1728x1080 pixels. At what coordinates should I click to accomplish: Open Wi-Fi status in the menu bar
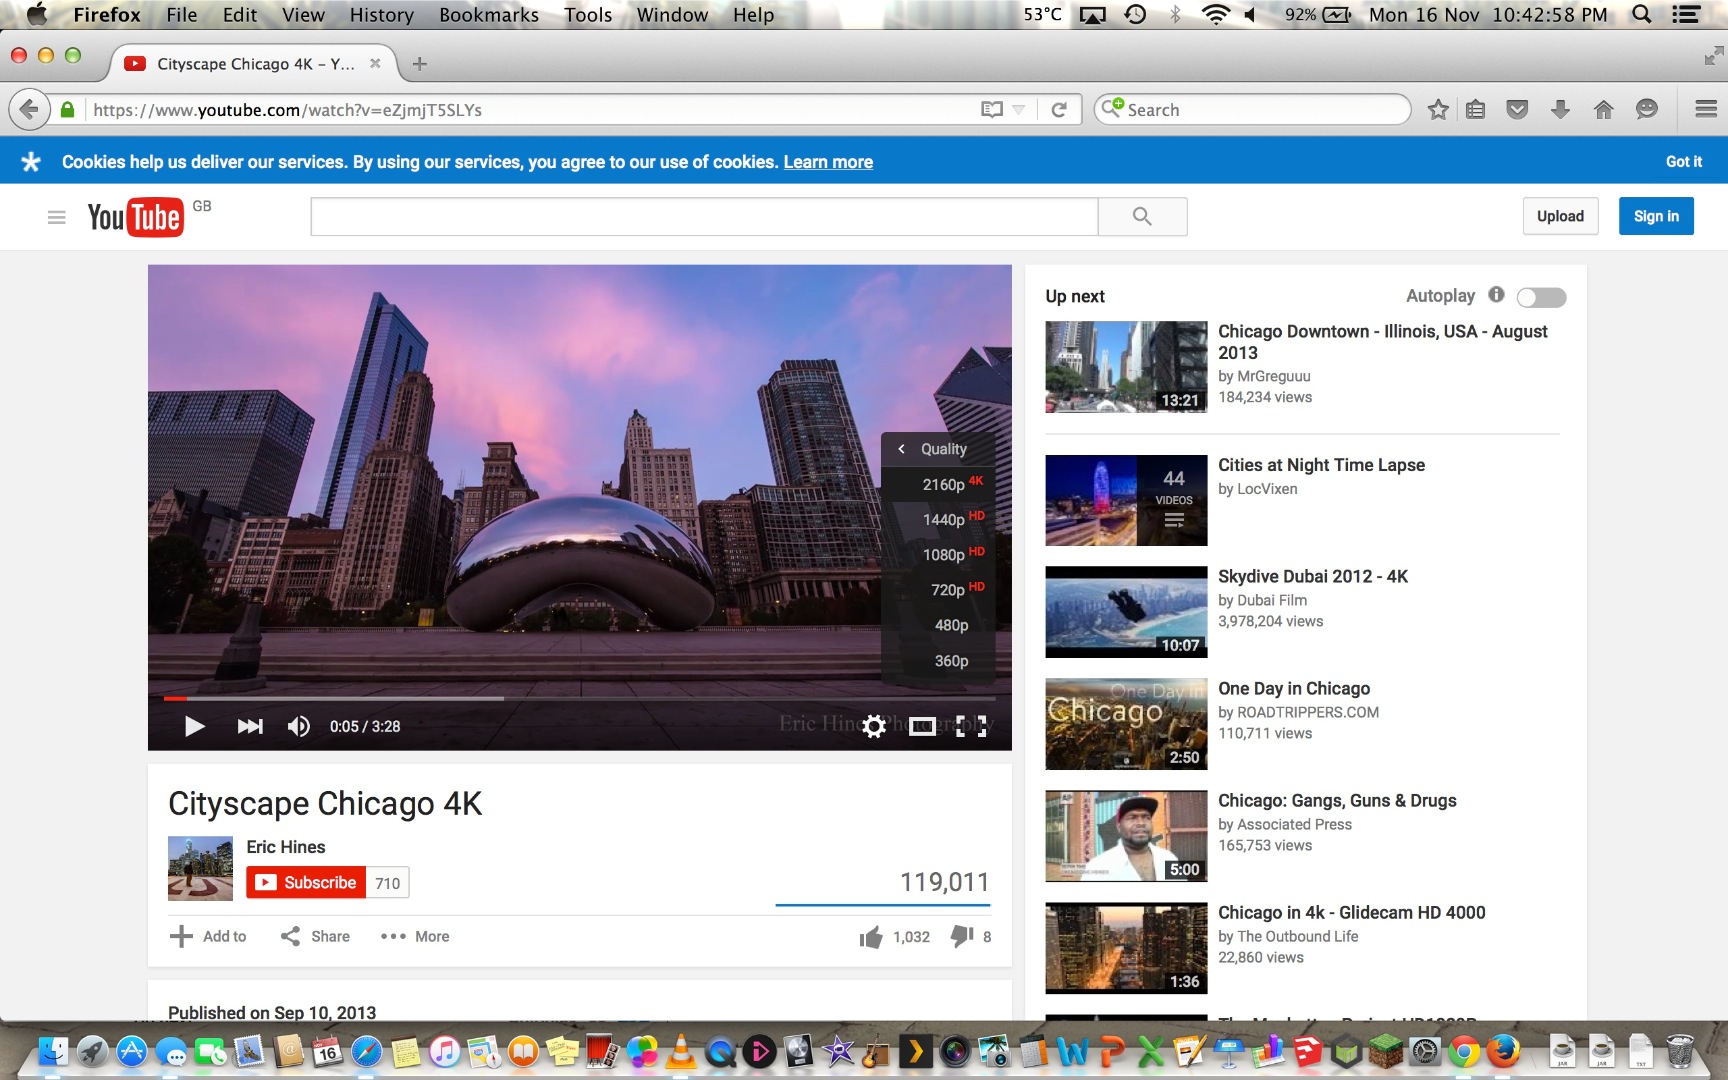pyautogui.click(x=1215, y=14)
